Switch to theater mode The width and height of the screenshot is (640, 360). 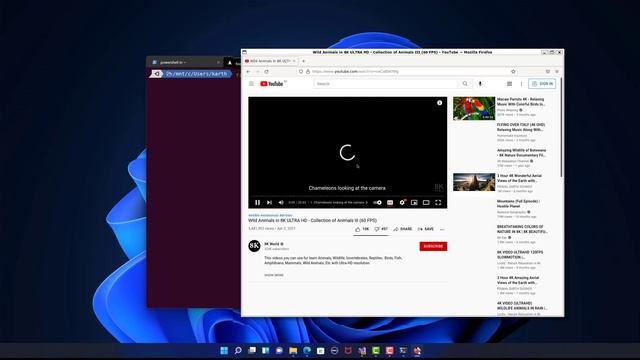click(426, 202)
